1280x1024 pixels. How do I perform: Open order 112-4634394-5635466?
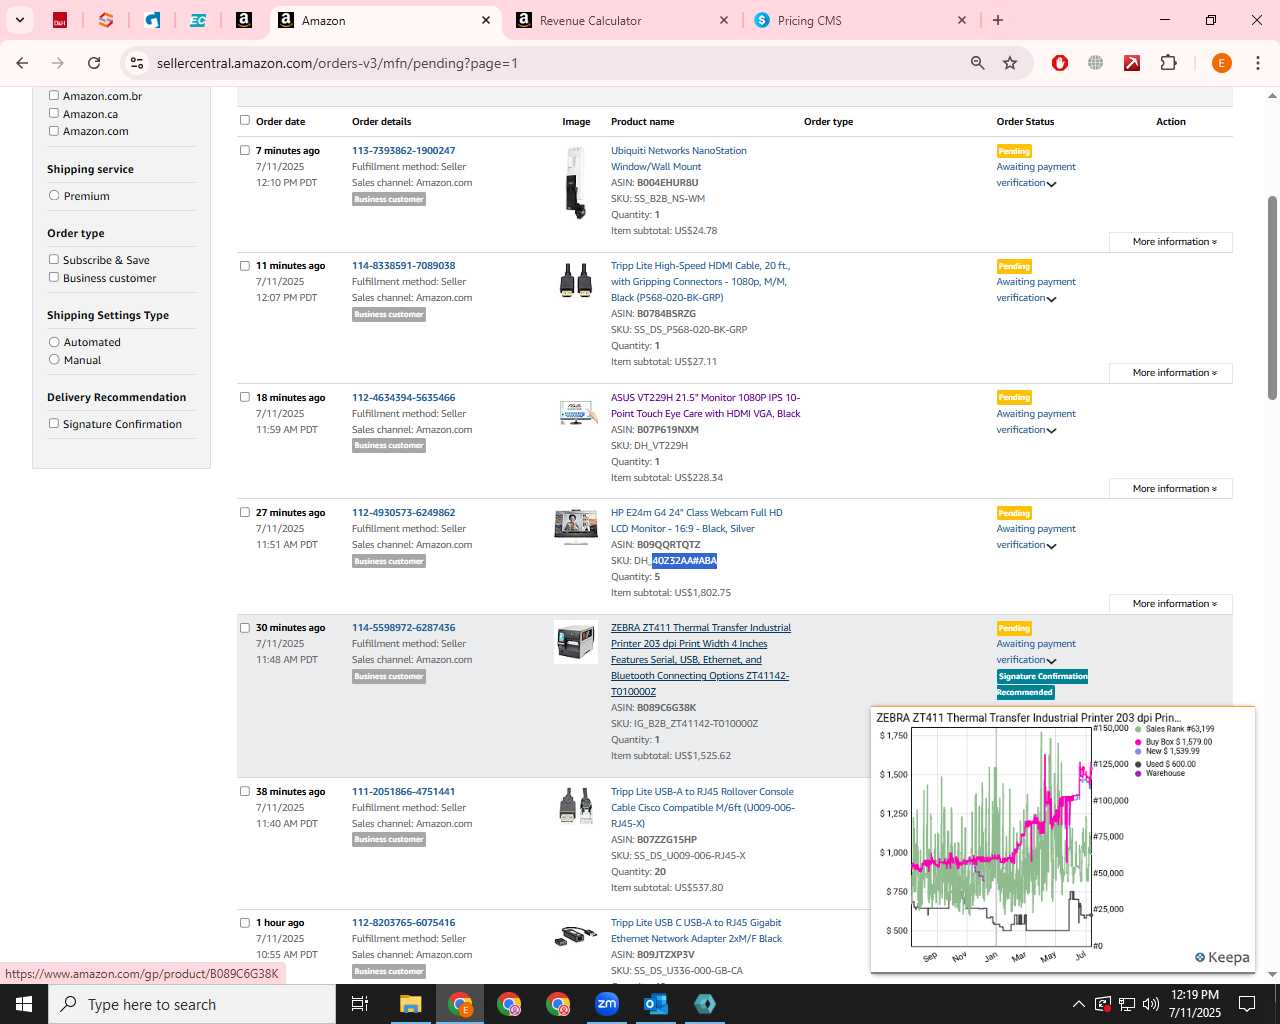coord(403,398)
